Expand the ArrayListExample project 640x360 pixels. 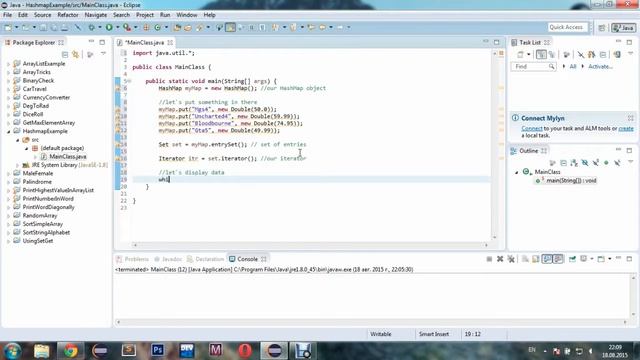(8, 64)
